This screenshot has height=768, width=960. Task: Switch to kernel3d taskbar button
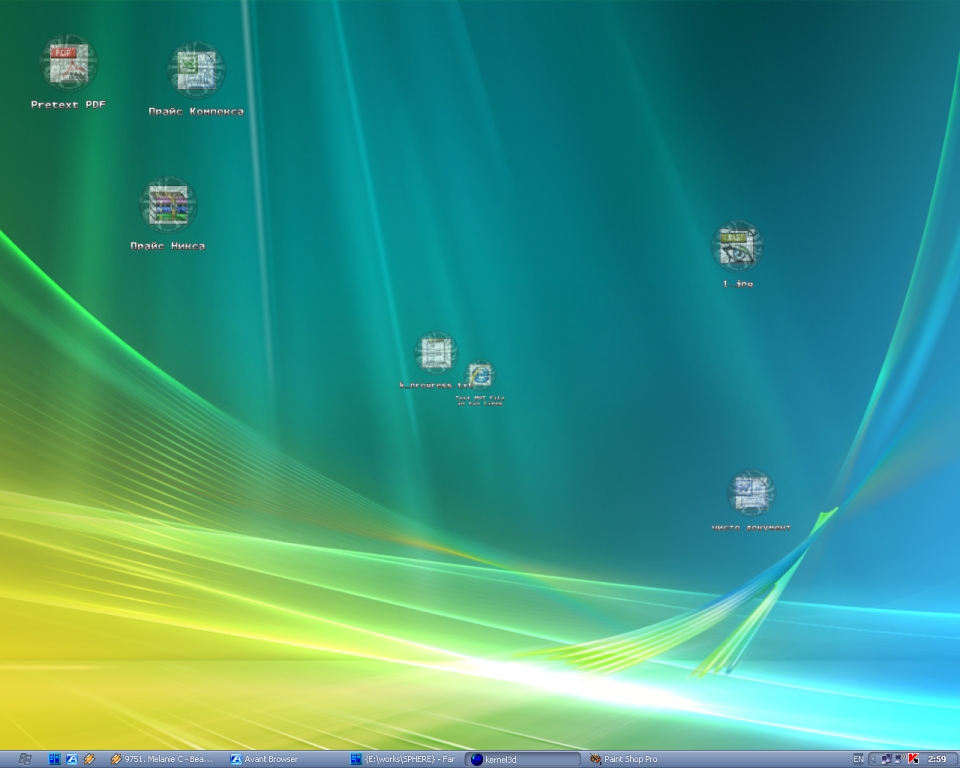[523, 759]
